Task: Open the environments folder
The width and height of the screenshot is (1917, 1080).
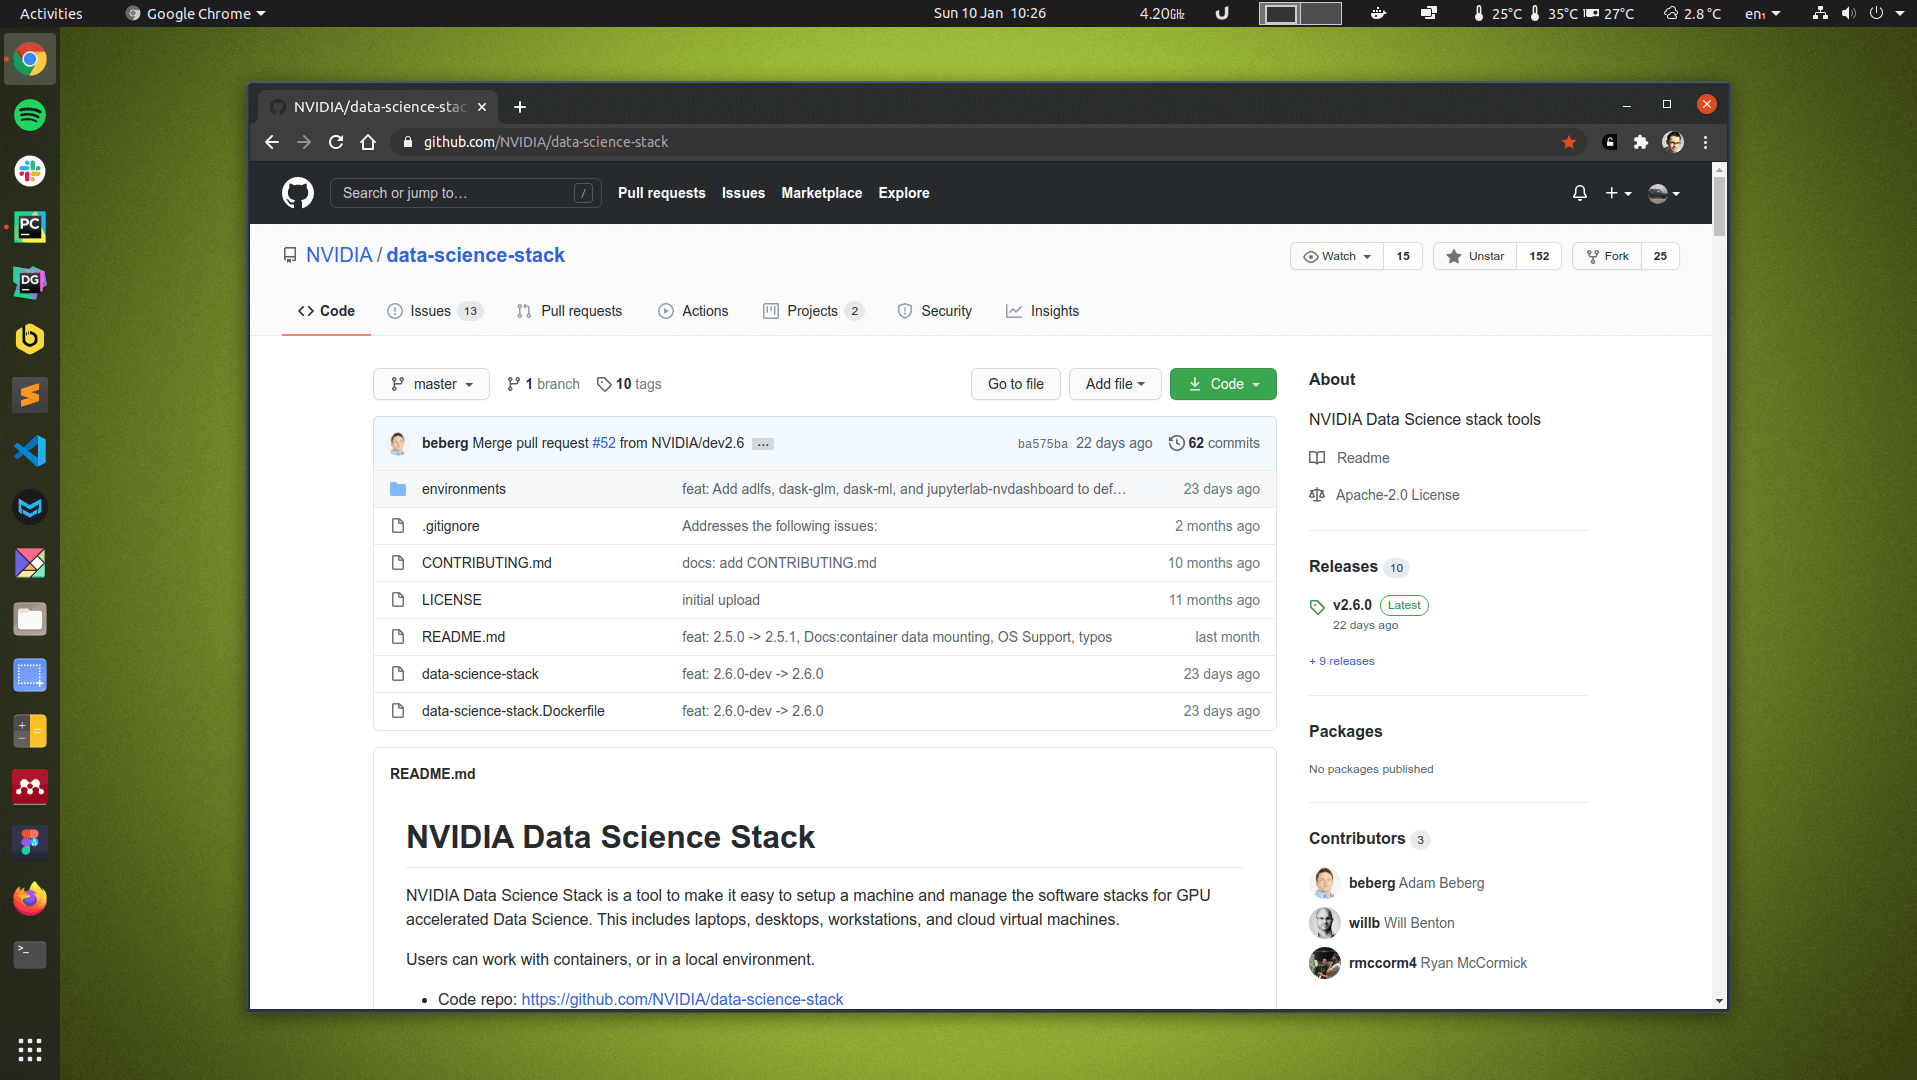Action: [463, 489]
